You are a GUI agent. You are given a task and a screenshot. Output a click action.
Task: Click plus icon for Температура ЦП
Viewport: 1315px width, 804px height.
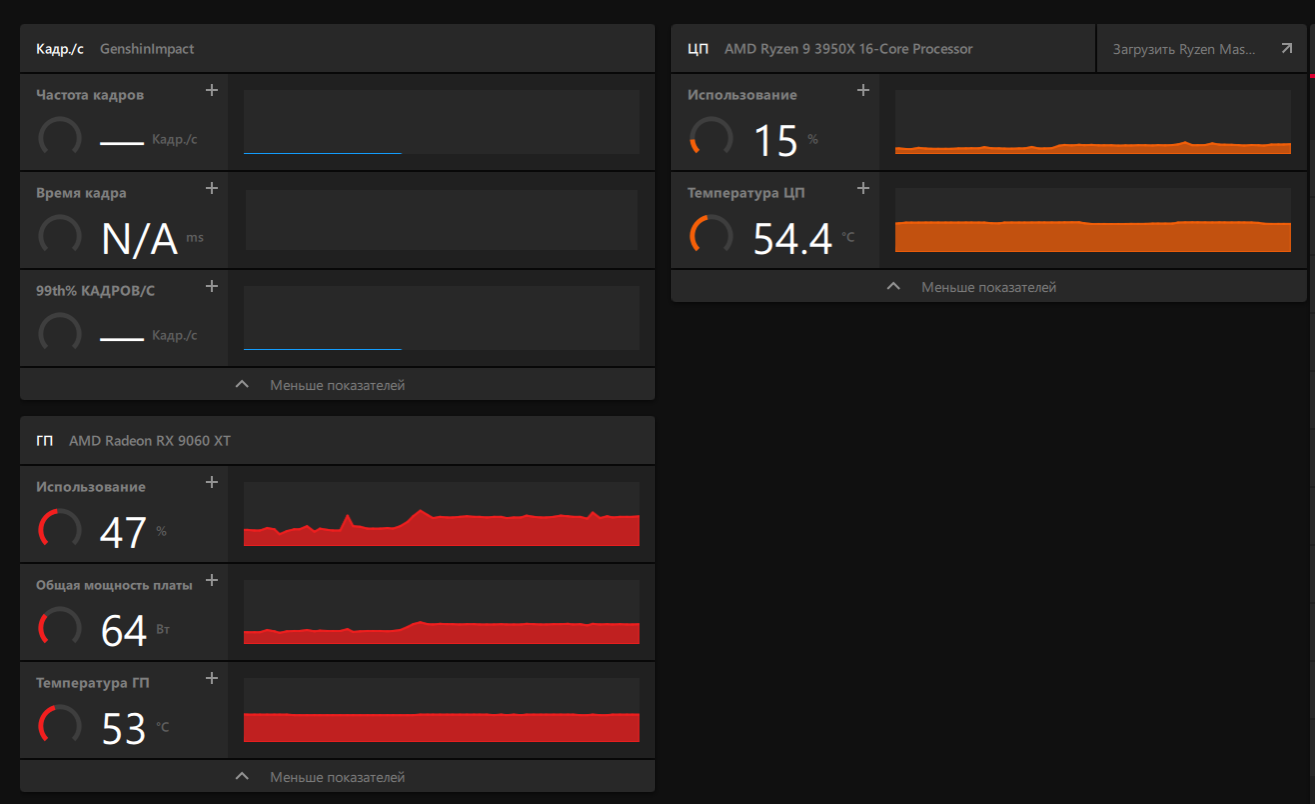(864, 188)
